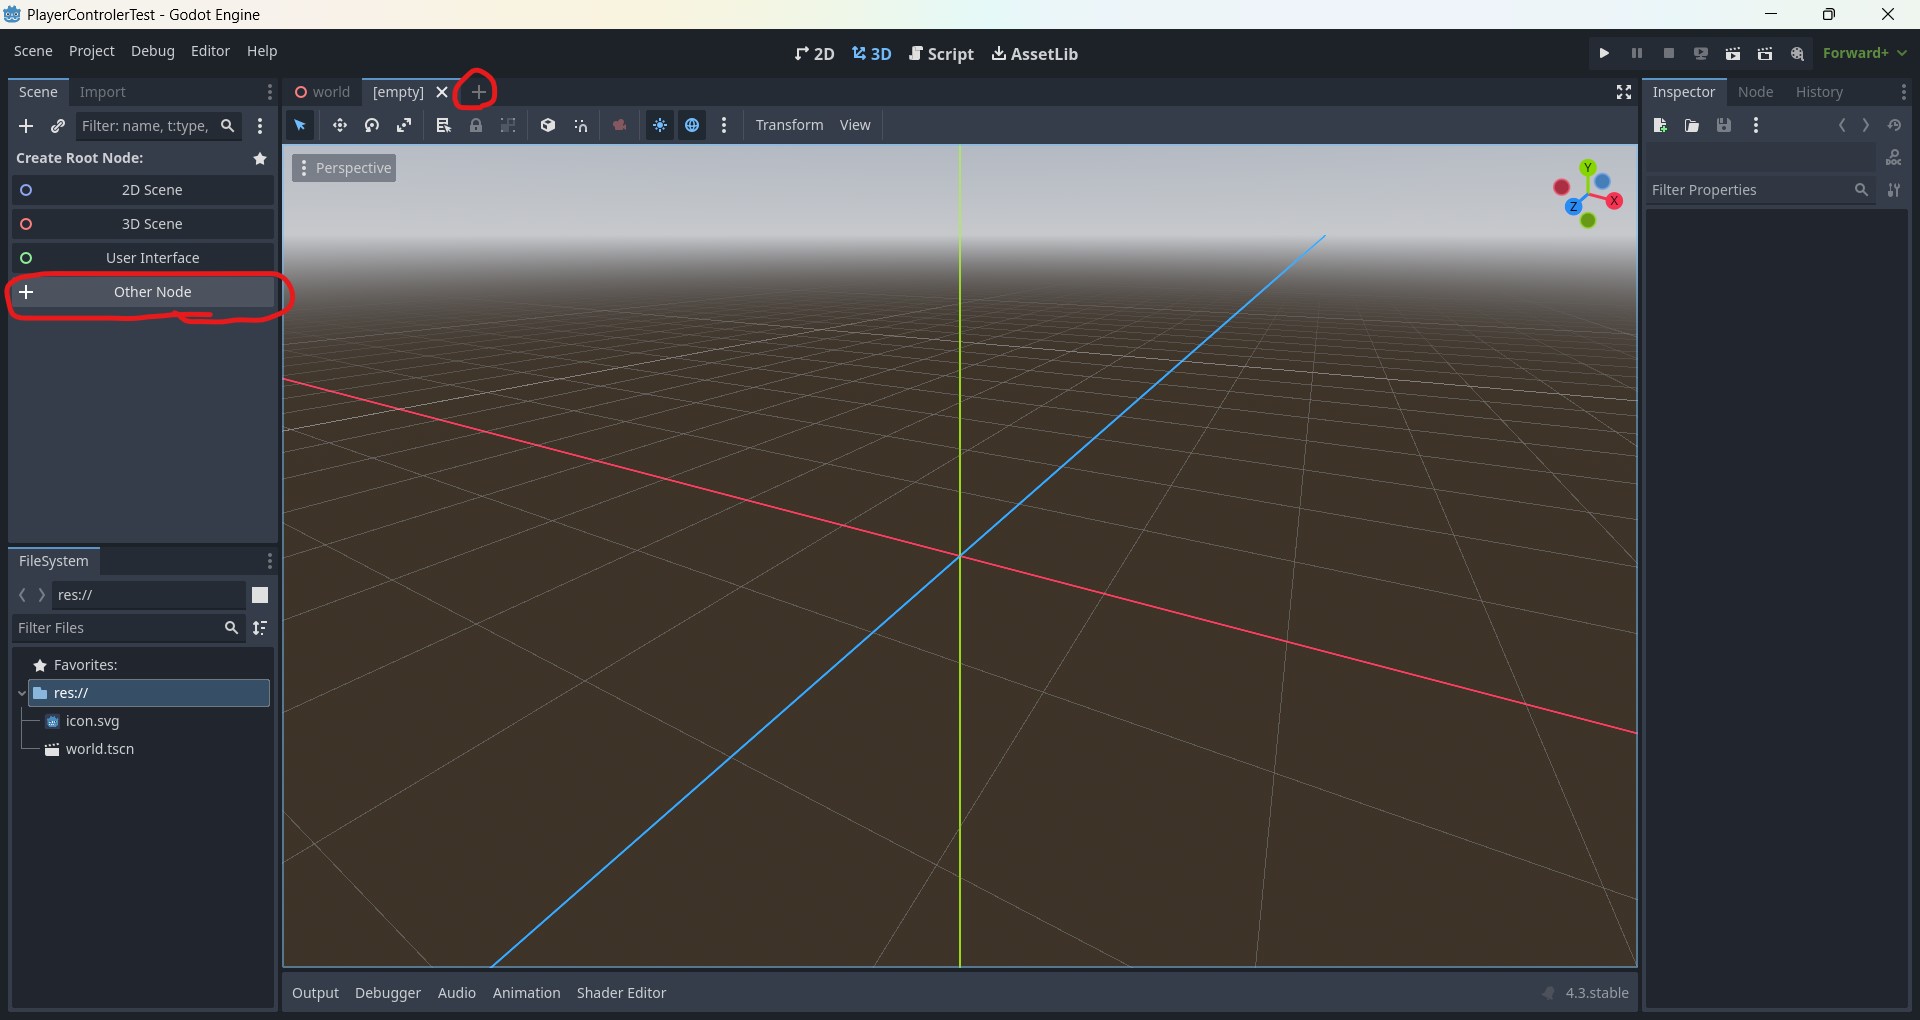
Task: Play the project
Action: tap(1604, 53)
